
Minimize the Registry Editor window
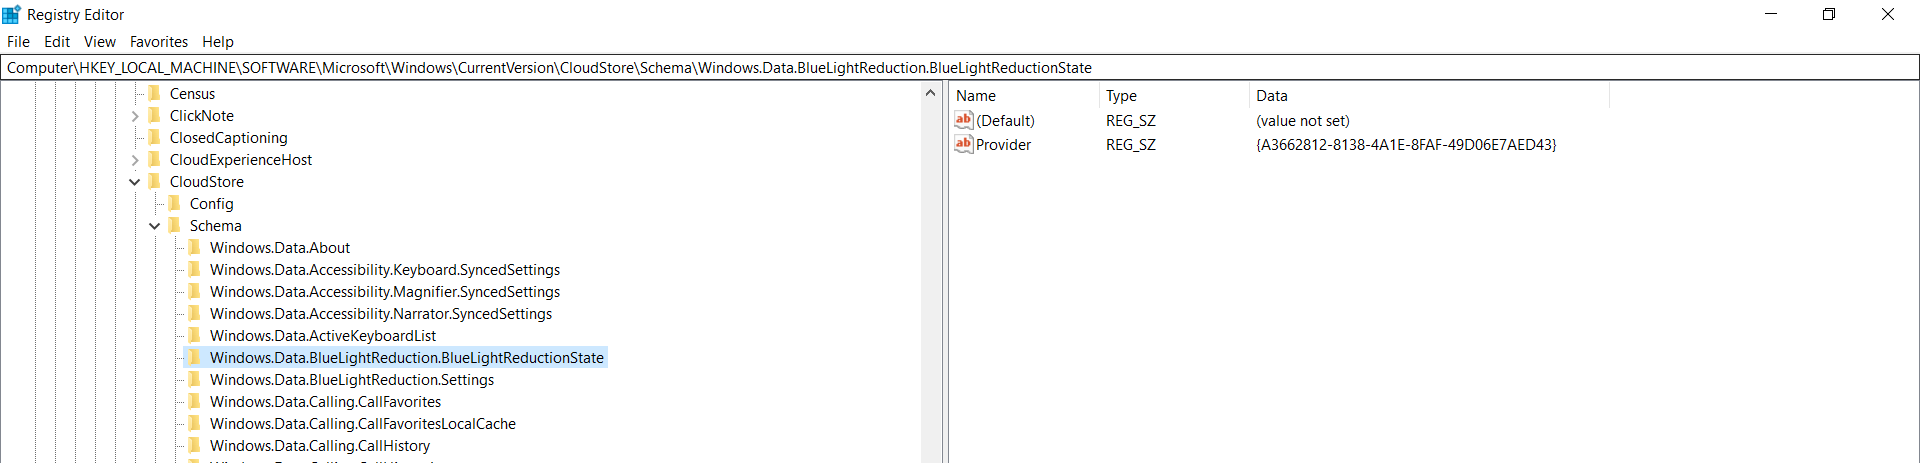(x=1771, y=14)
